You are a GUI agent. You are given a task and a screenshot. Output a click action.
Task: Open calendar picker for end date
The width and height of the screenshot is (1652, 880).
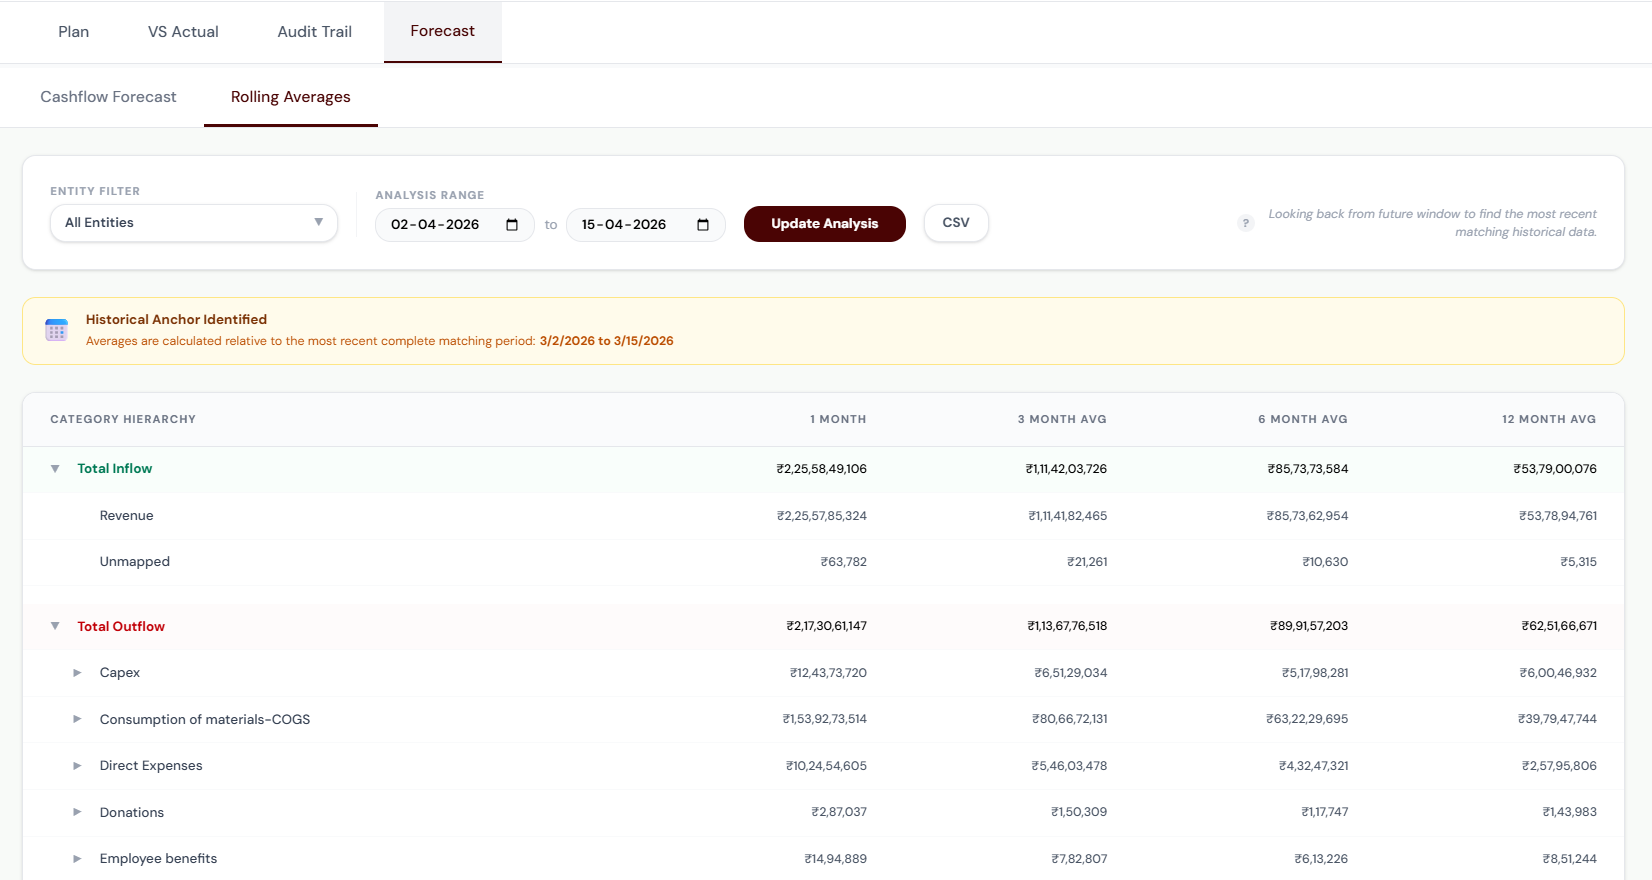[703, 225]
